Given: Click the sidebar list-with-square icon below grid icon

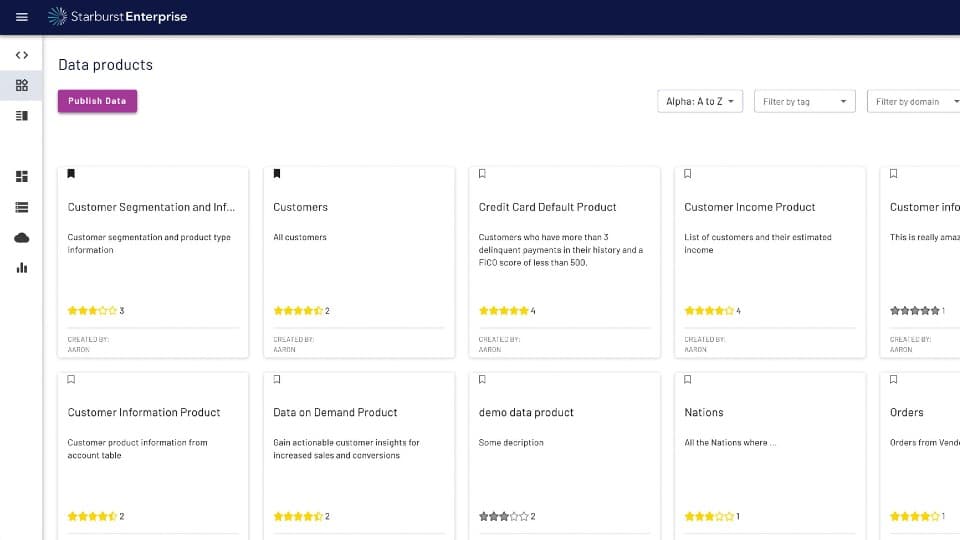Looking at the screenshot, I should click(x=22, y=116).
